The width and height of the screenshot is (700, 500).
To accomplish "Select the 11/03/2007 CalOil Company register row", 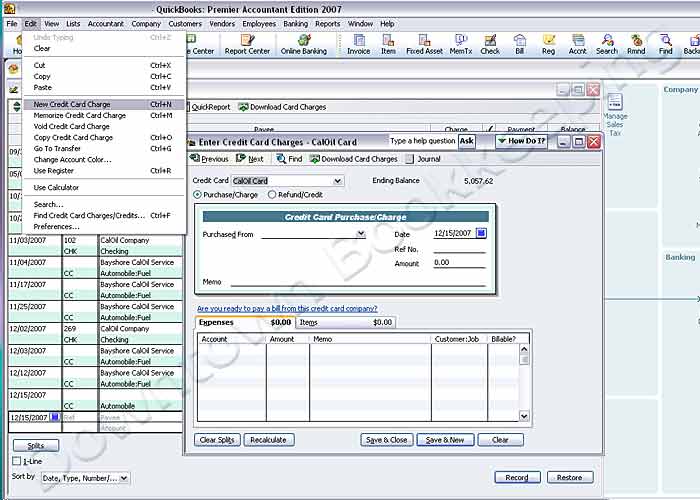I will (96, 246).
